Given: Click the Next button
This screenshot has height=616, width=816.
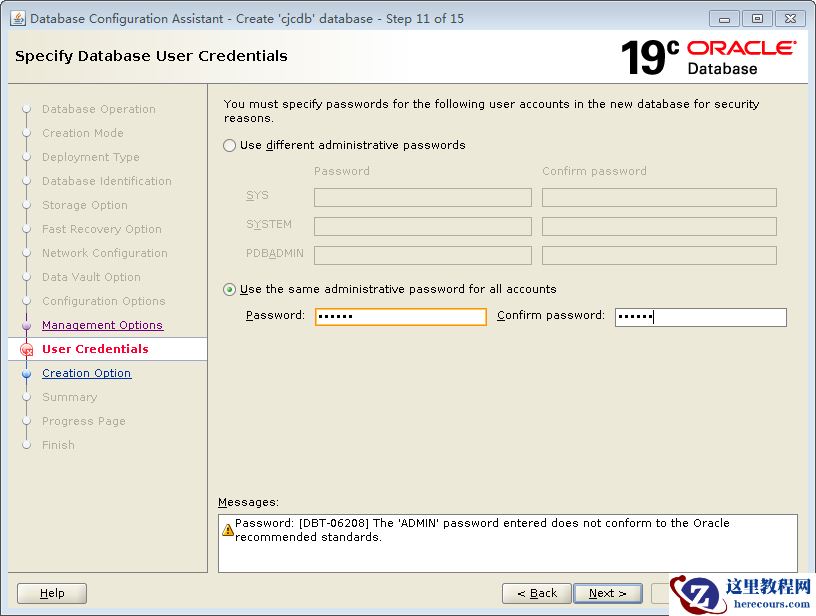Looking at the screenshot, I should (x=607, y=593).
